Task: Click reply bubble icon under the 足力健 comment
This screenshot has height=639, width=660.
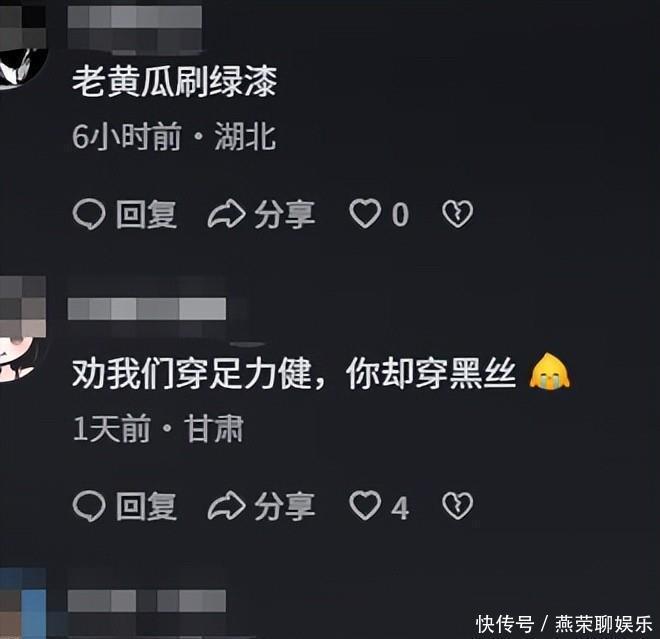Action: point(89,506)
